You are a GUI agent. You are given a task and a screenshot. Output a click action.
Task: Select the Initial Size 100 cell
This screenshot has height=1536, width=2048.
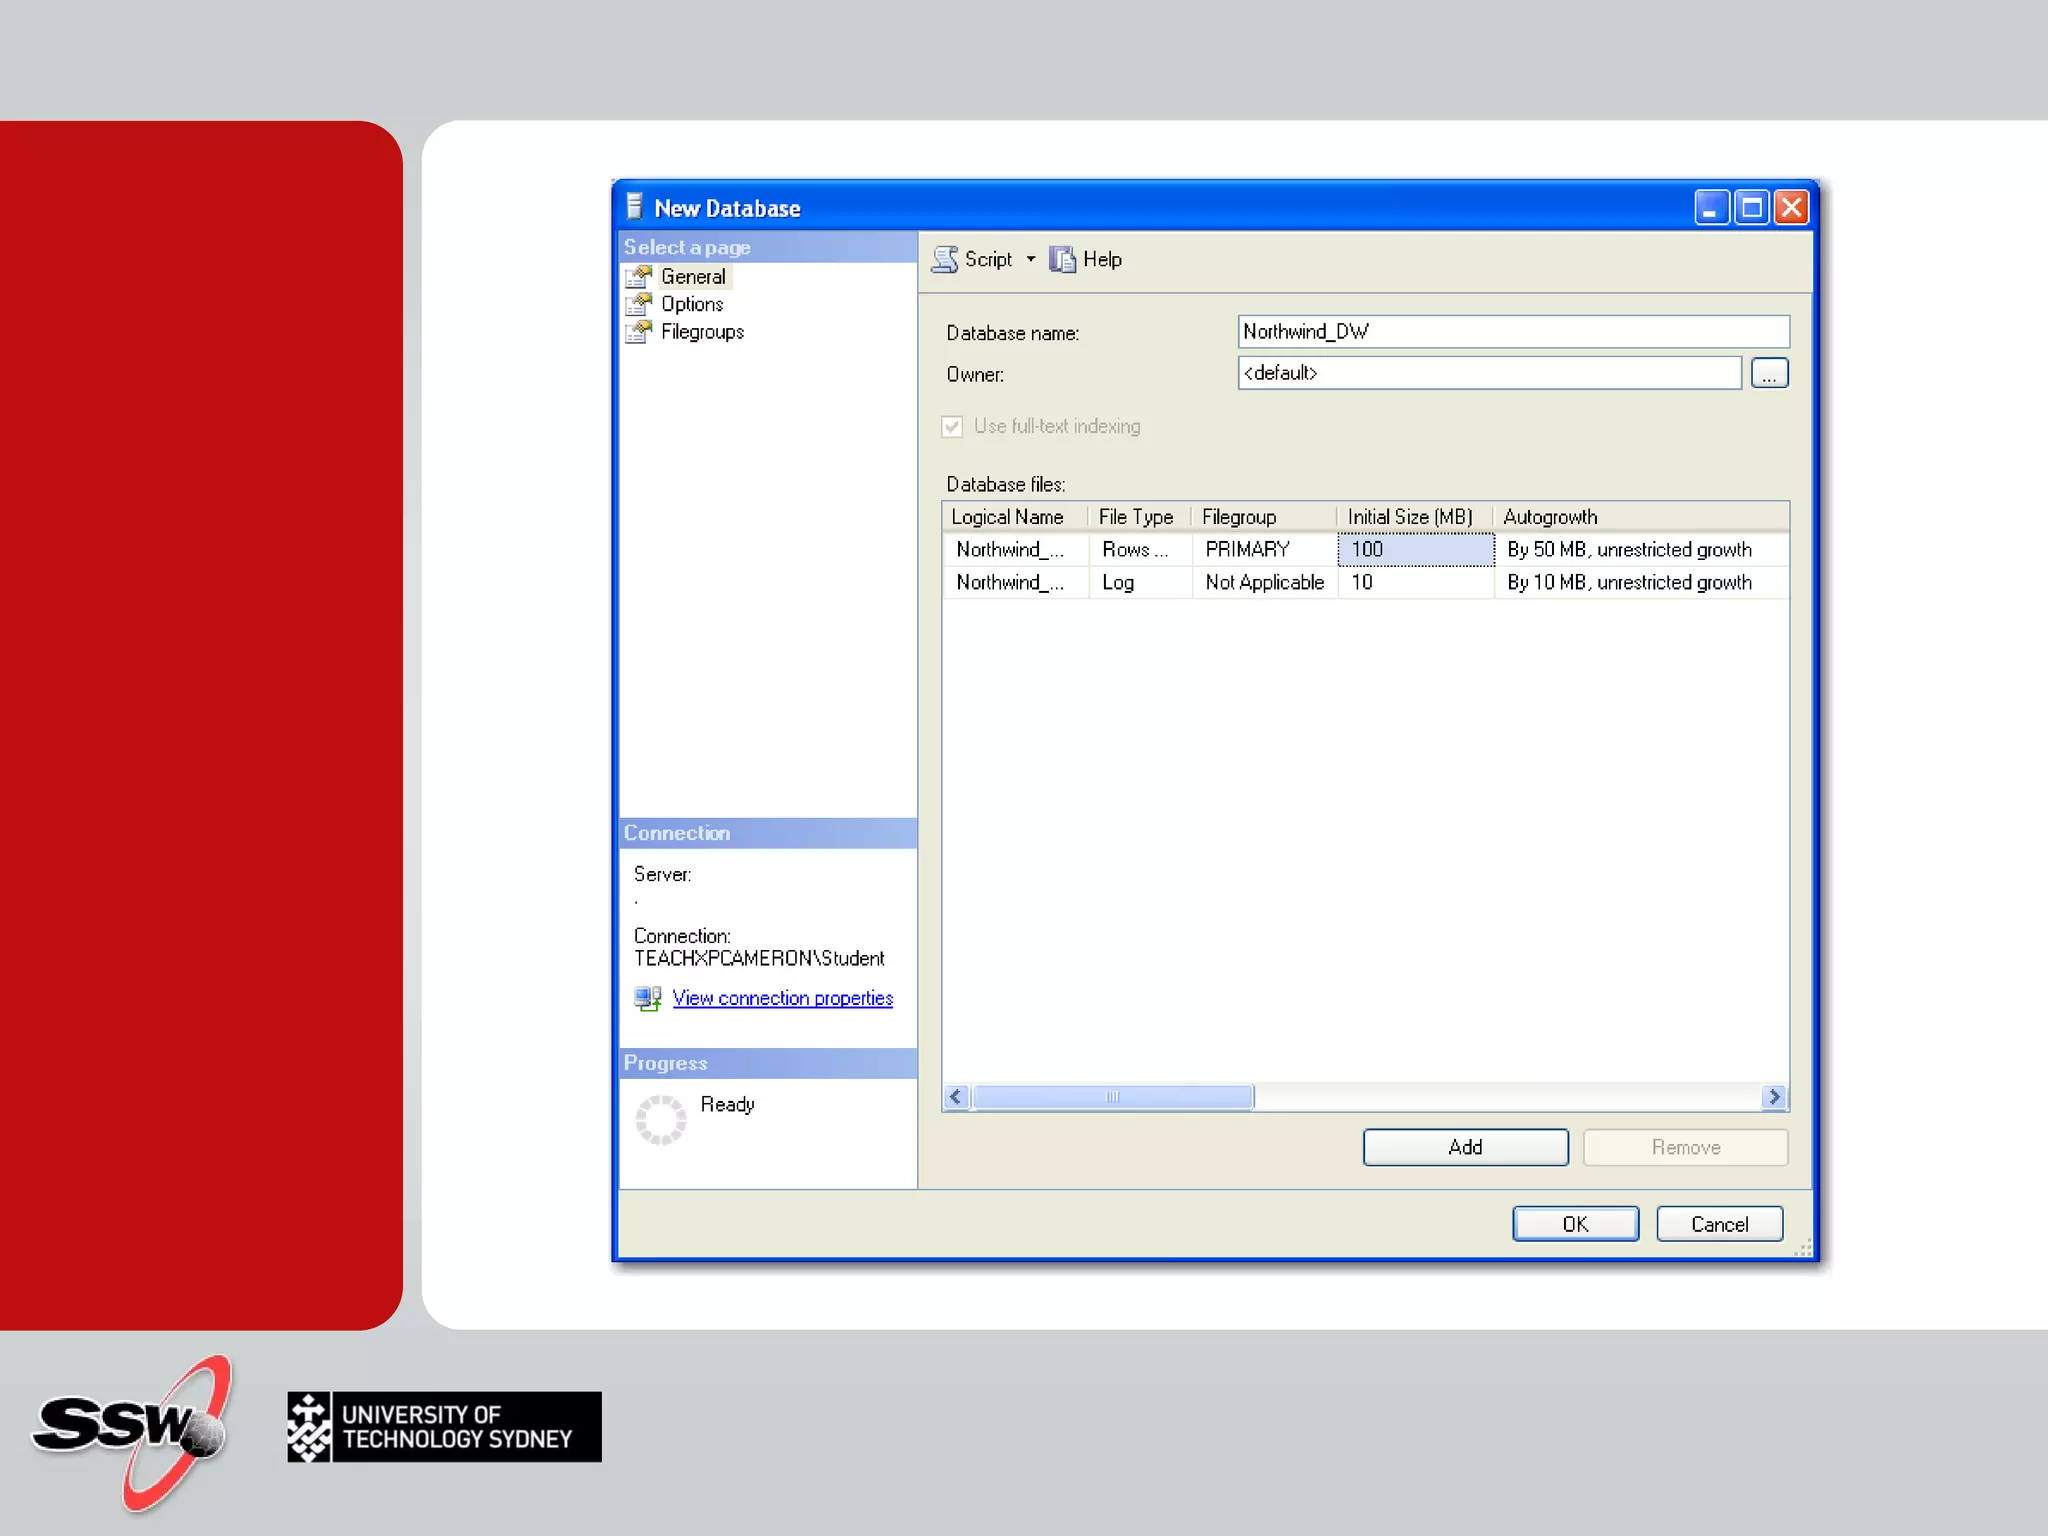(x=1415, y=550)
